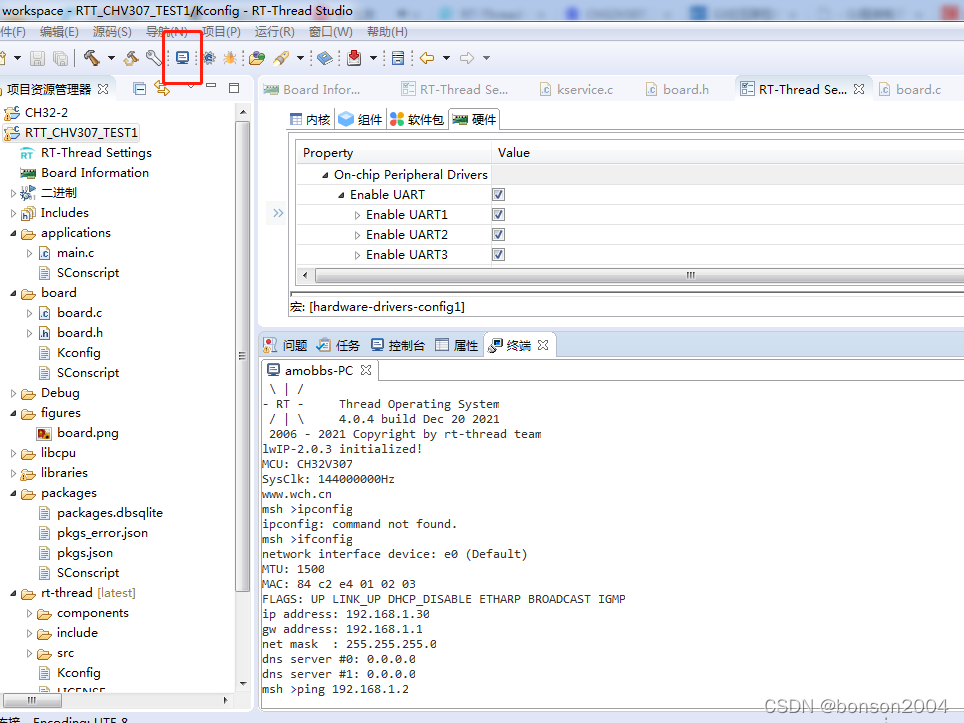
Task: Click the wrench settings toolbar icon
Action: tap(153, 58)
